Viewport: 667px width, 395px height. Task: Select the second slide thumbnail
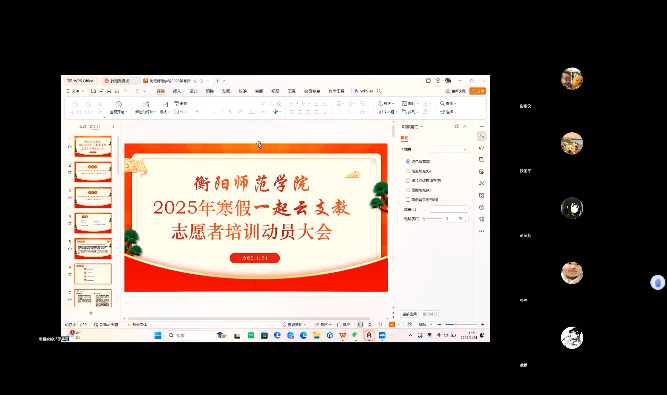click(x=93, y=171)
